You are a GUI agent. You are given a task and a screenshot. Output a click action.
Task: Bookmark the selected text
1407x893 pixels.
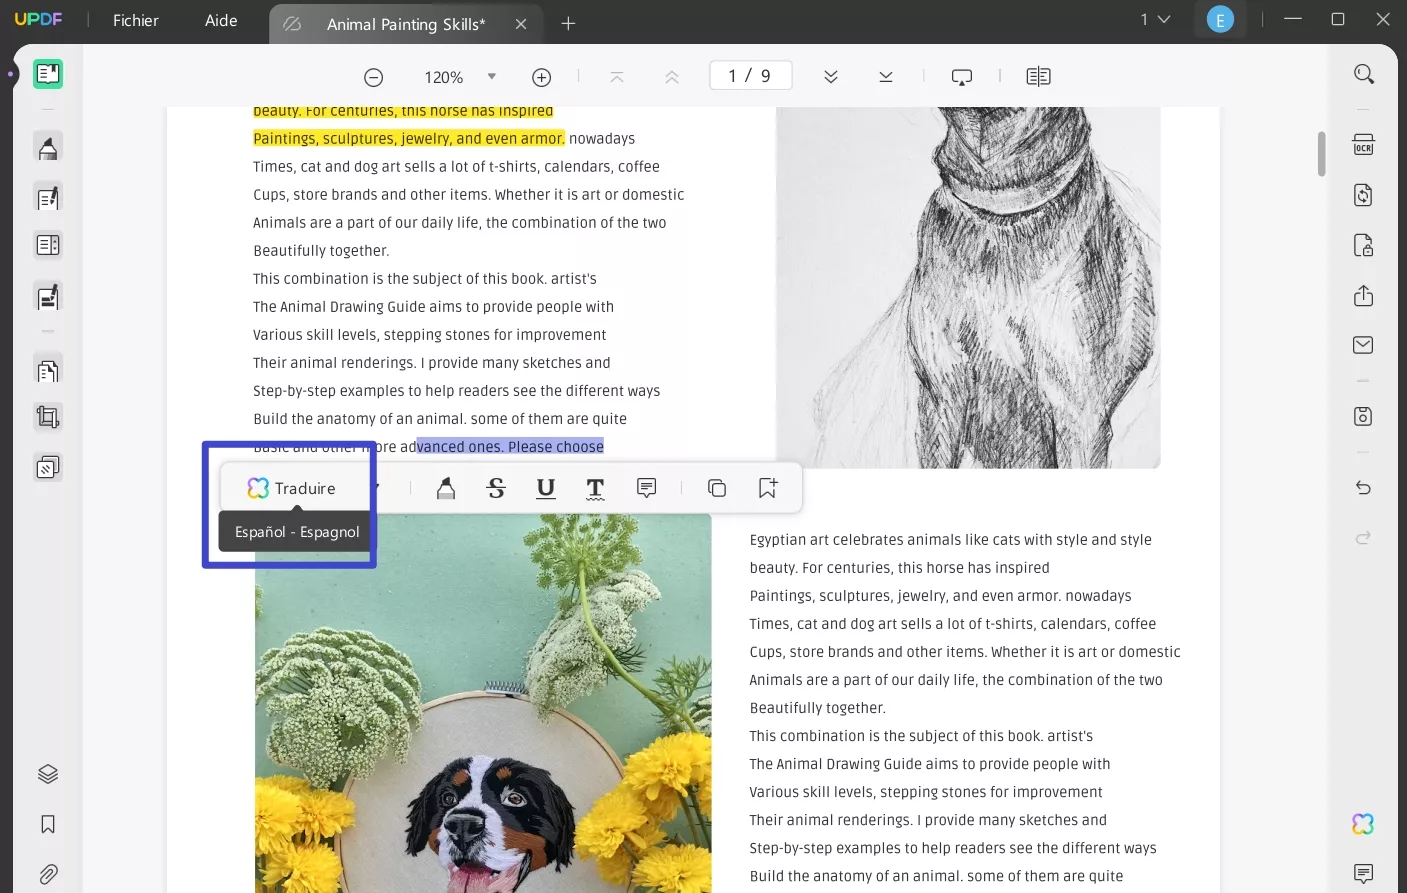767,488
